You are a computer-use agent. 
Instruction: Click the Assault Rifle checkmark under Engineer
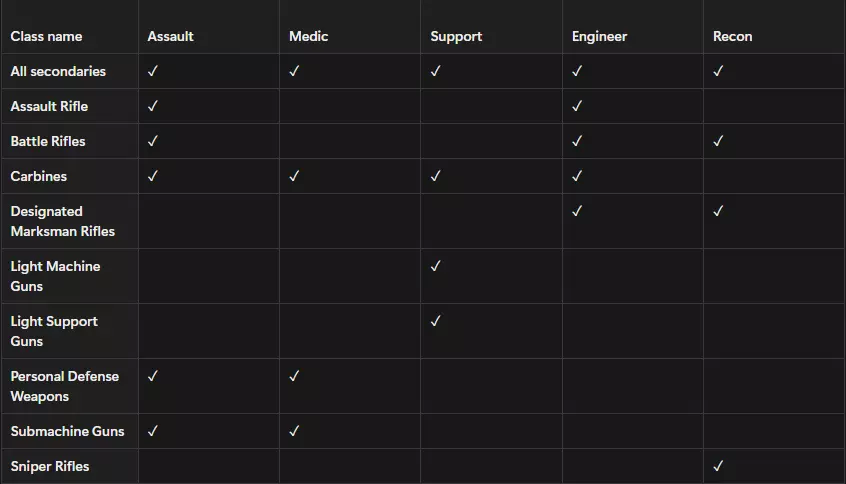(x=577, y=106)
